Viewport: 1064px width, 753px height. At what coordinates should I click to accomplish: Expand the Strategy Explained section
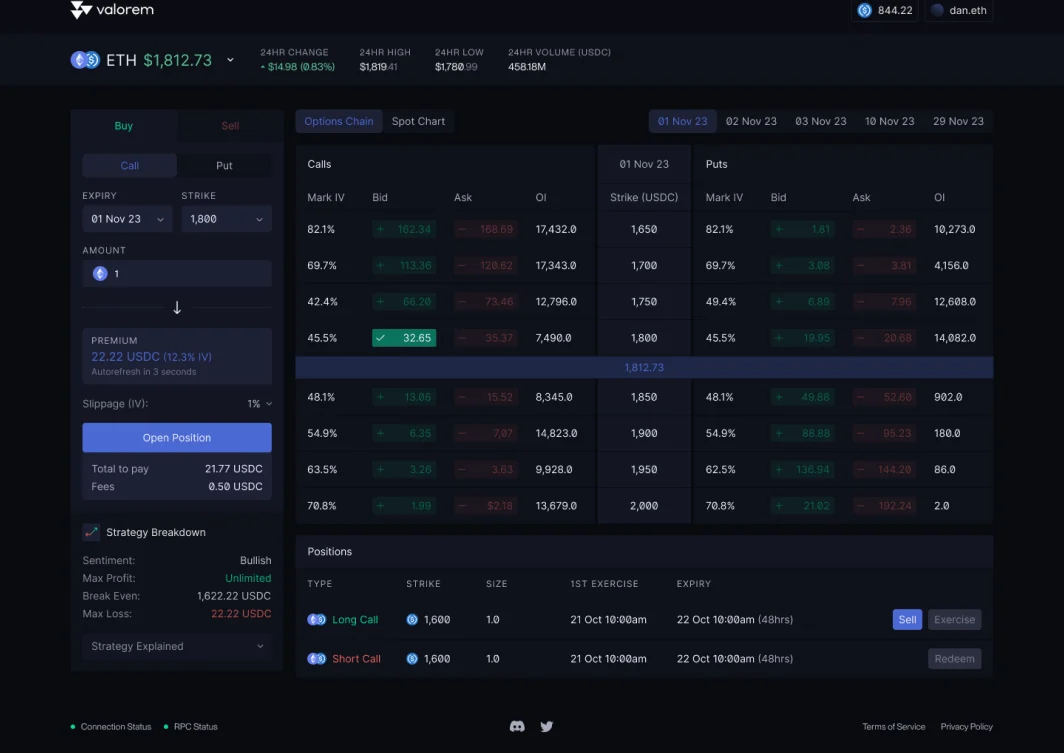(x=177, y=646)
